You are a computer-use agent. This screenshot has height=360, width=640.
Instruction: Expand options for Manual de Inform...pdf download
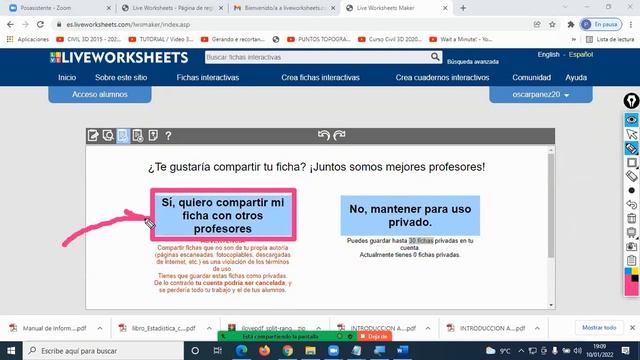100,328
